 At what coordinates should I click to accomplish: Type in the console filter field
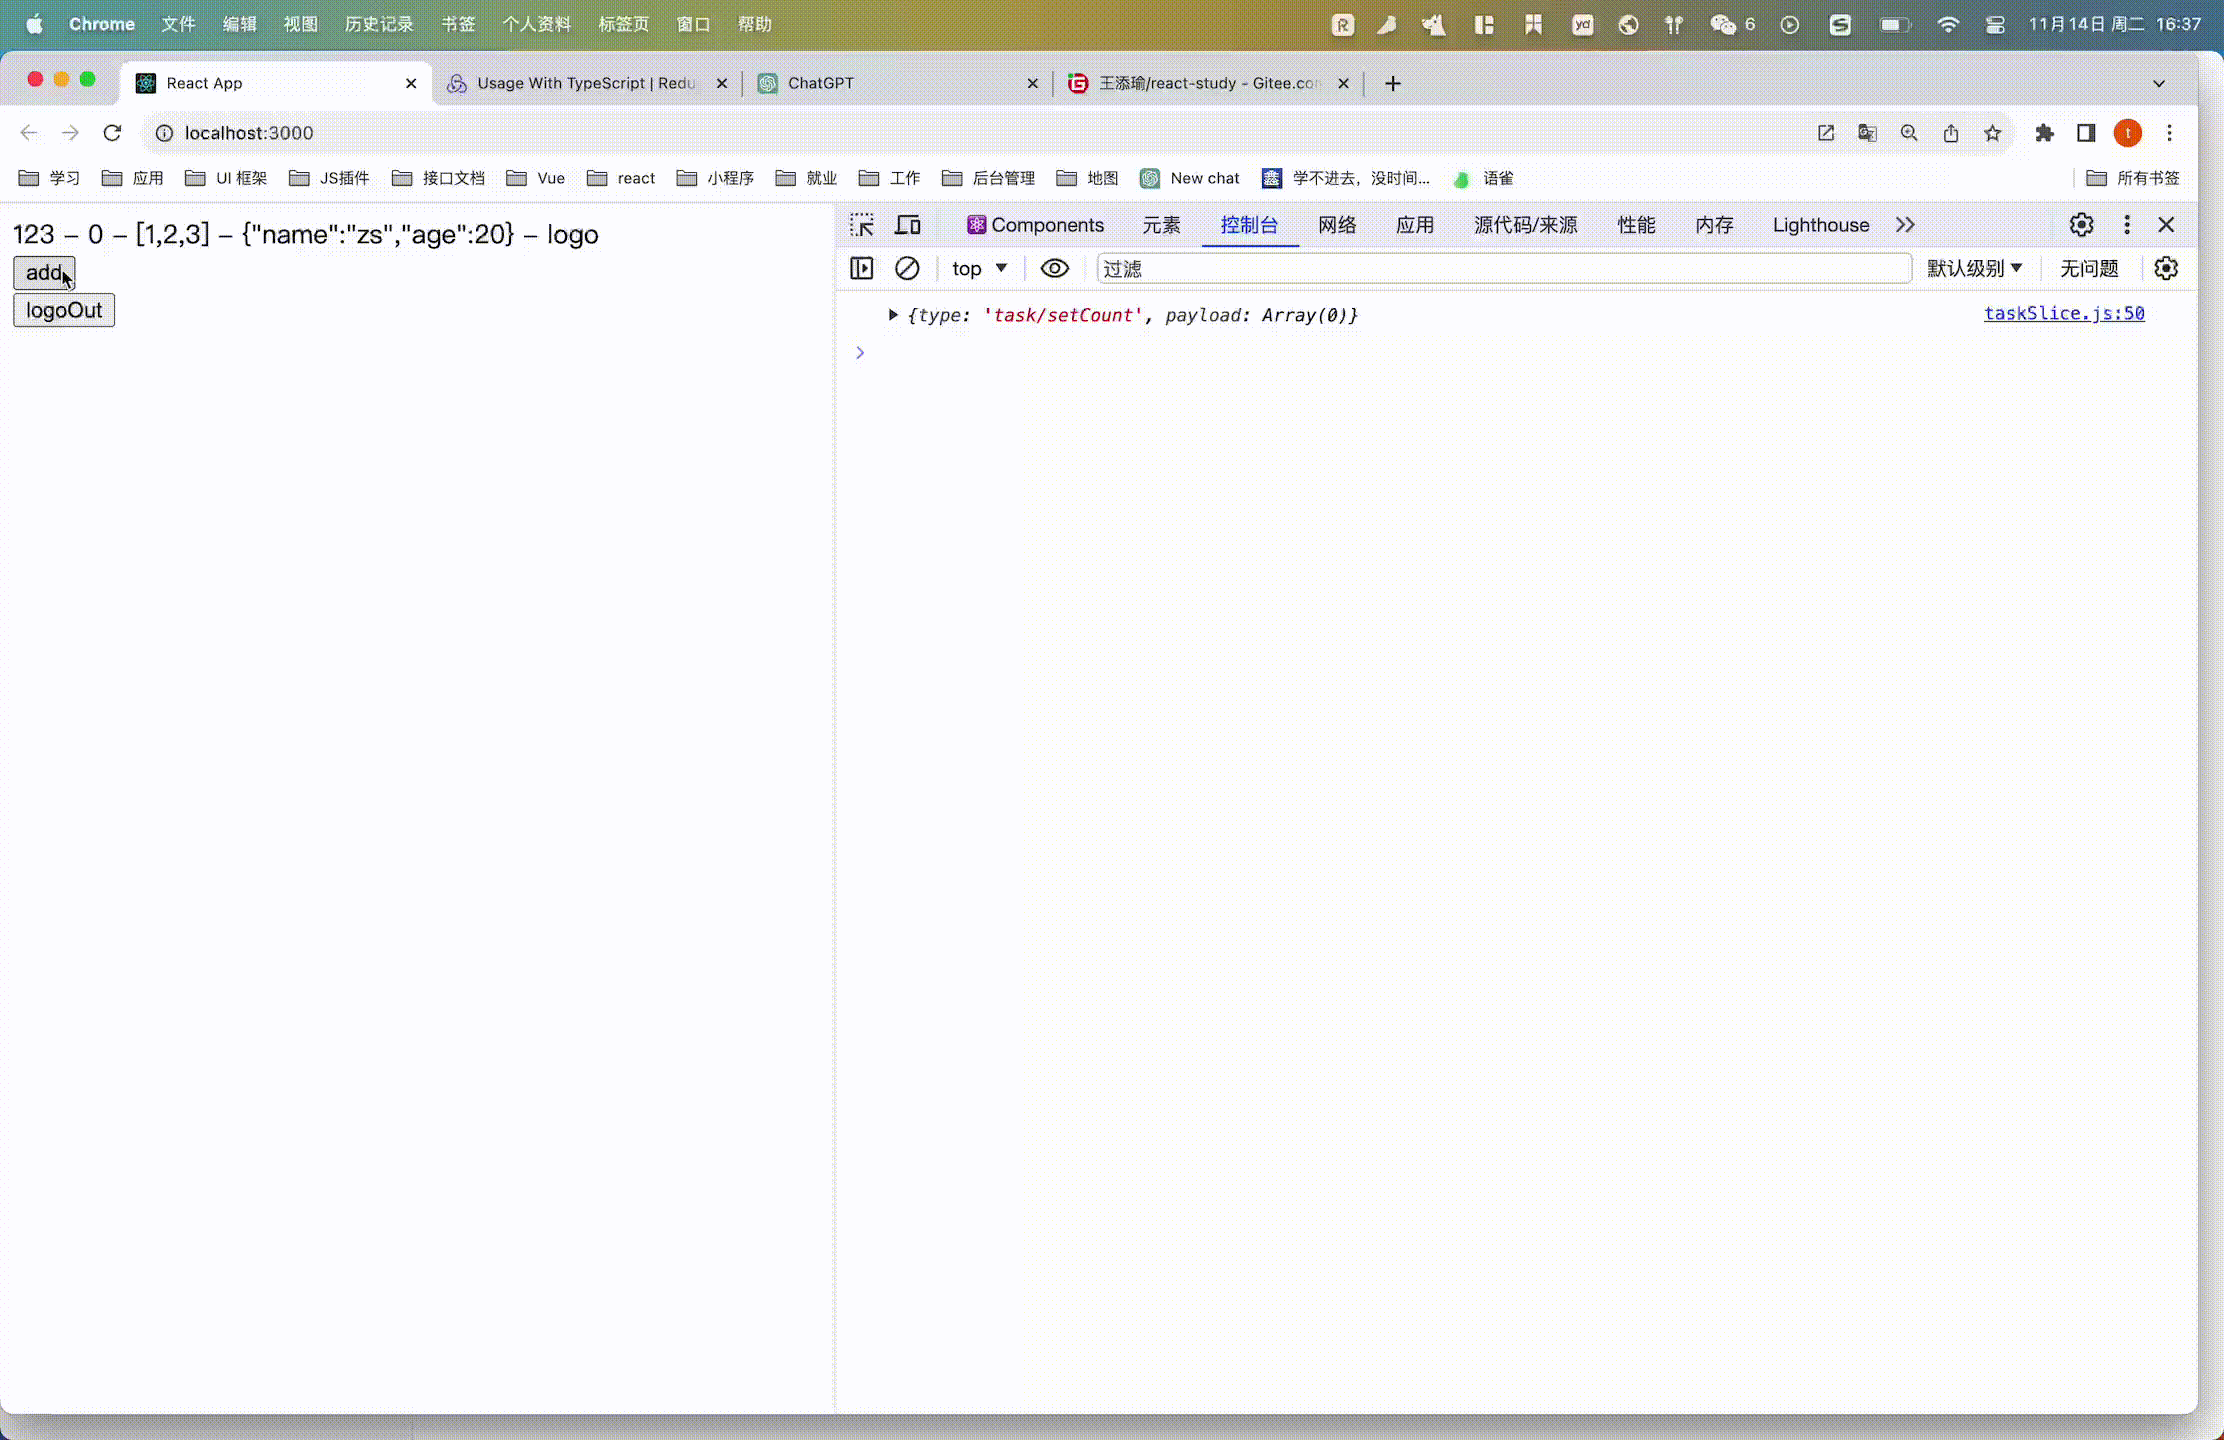[x=1400, y=268]
